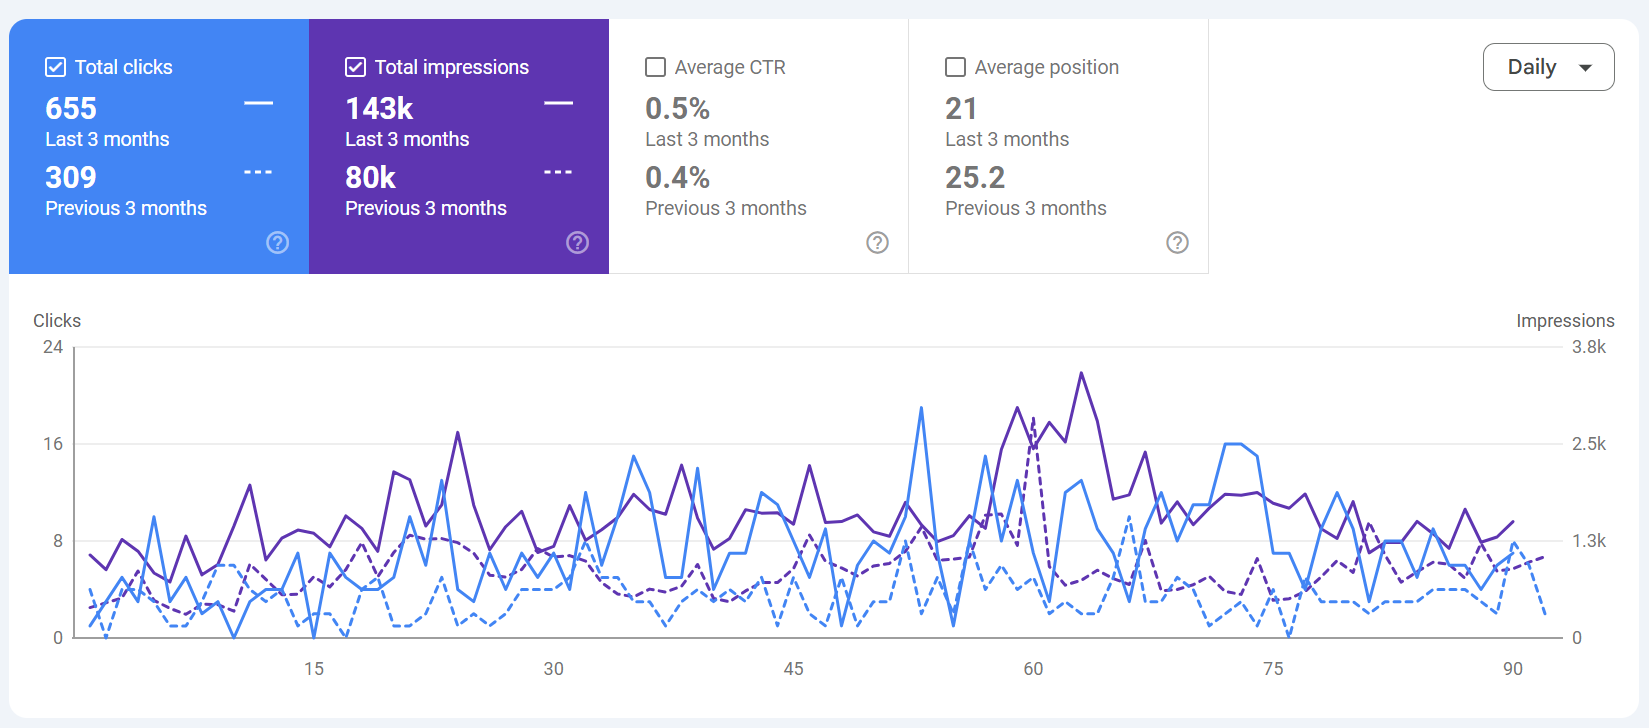Screen dimensions: 1649x728
Task: Open help icon in Average position card
Action: click(x=1178, y=243)
